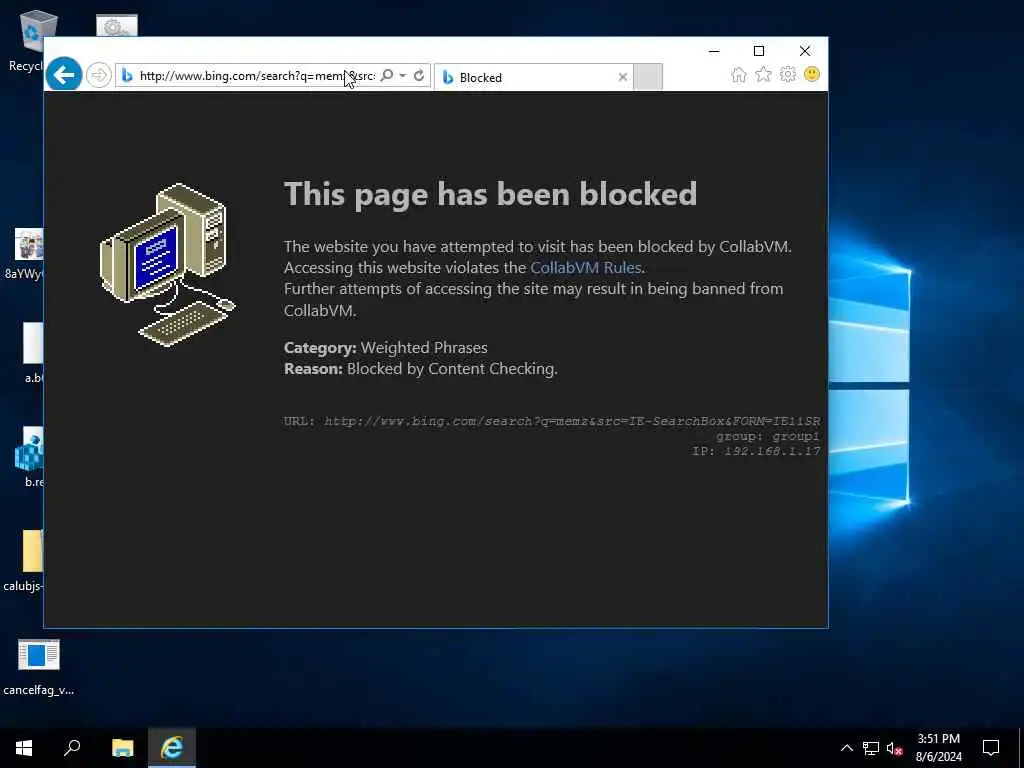Click the smiley feedback icon
Image resolution: width=1024 pixels, height=768 pixels.
812,74
